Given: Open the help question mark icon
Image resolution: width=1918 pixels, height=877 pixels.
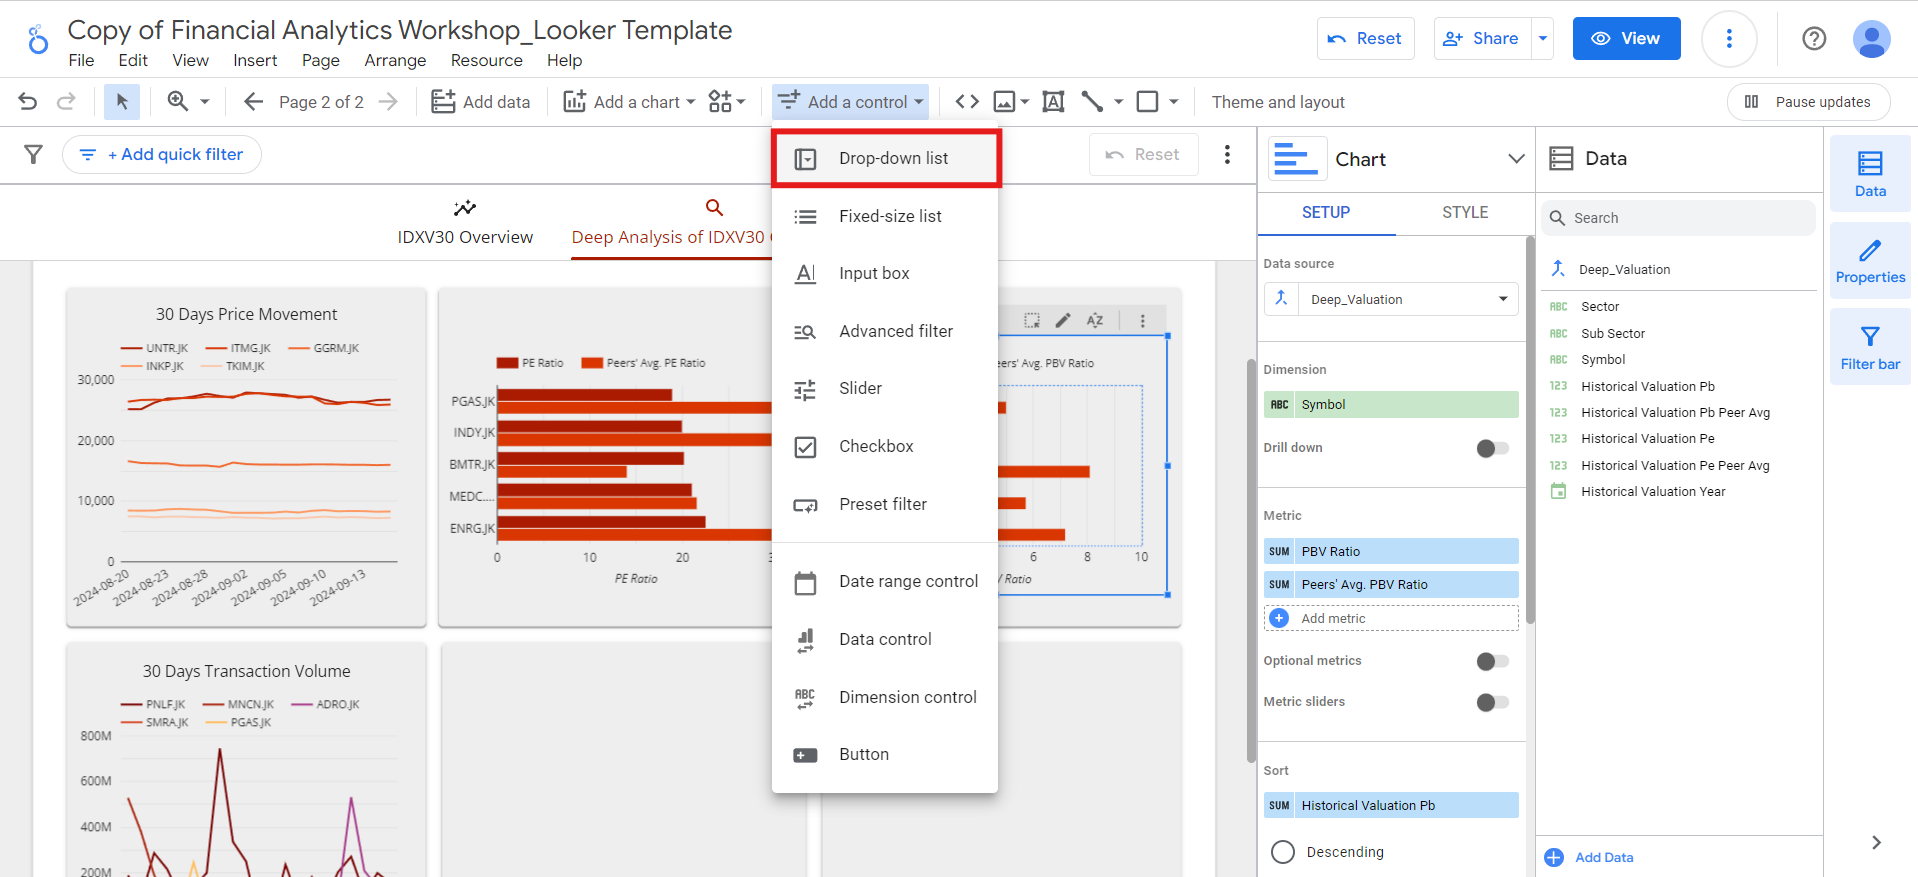Looking at the screenshot, I should [1814, 39].
